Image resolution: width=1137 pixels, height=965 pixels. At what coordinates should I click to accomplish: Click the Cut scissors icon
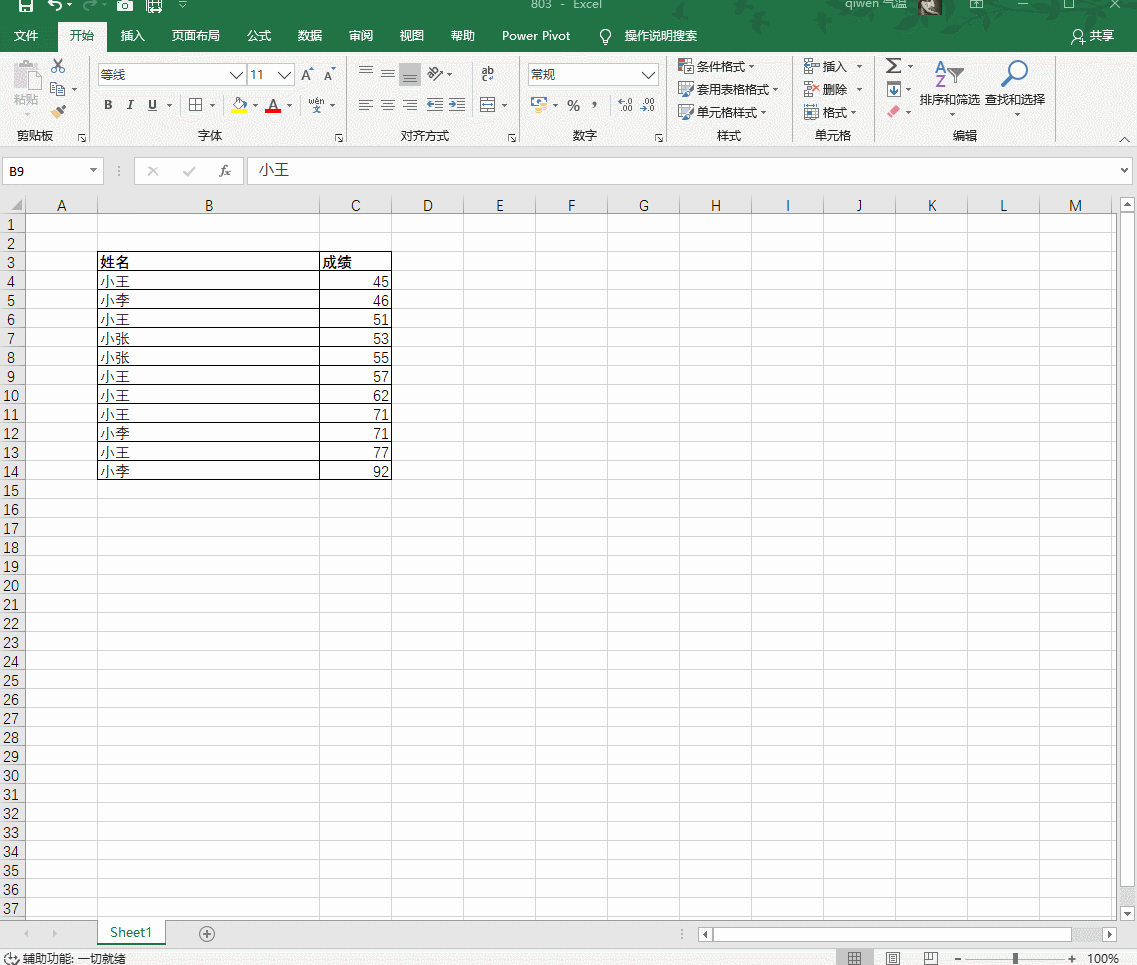point(58,67)
